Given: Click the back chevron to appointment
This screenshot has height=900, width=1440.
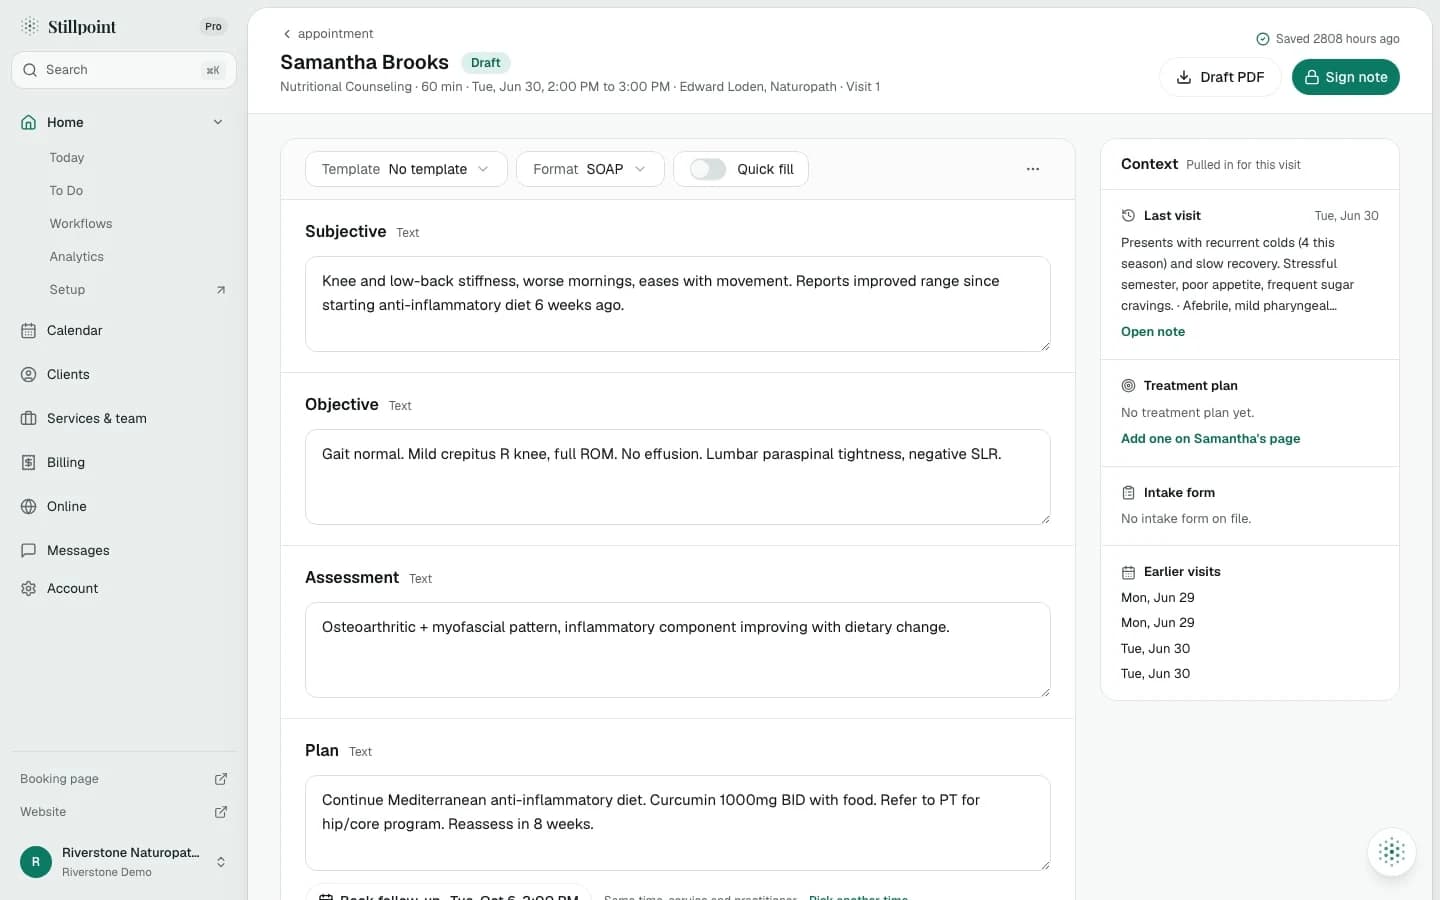Looking at the screenshot, I should pos(287,34).
